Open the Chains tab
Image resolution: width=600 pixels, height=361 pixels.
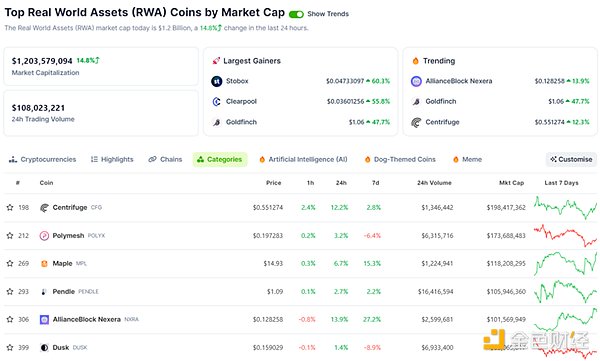coord(165,159)
